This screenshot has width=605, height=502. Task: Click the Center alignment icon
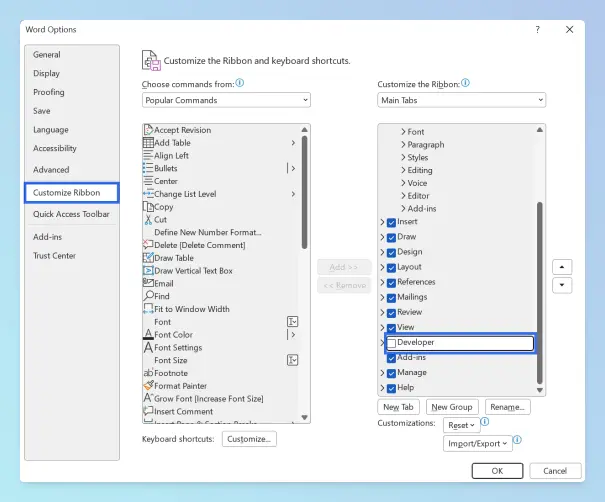[x=148, y=181]
